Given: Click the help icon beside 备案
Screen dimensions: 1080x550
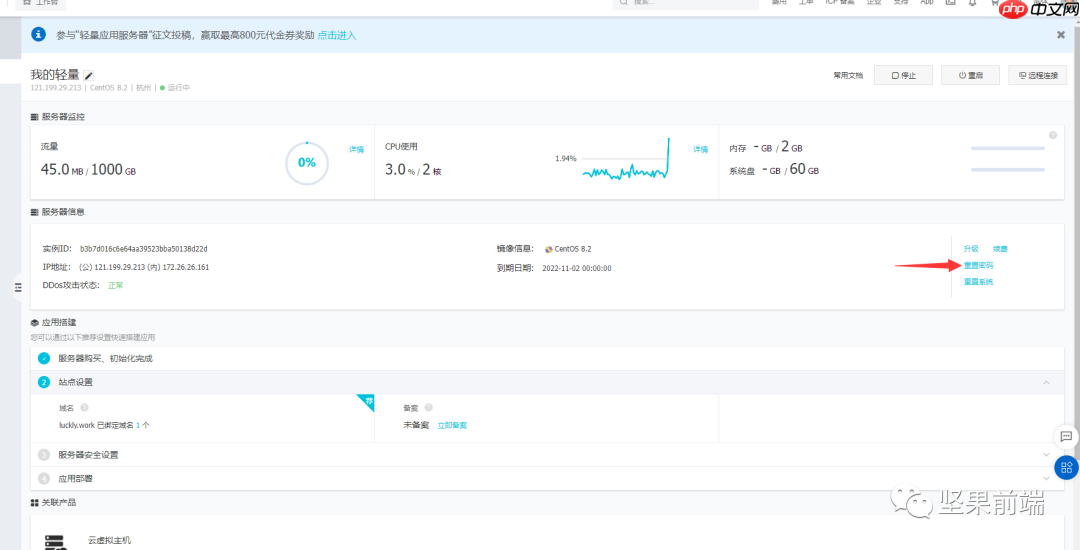Looking at the screenshot, I should click(428, 408).
